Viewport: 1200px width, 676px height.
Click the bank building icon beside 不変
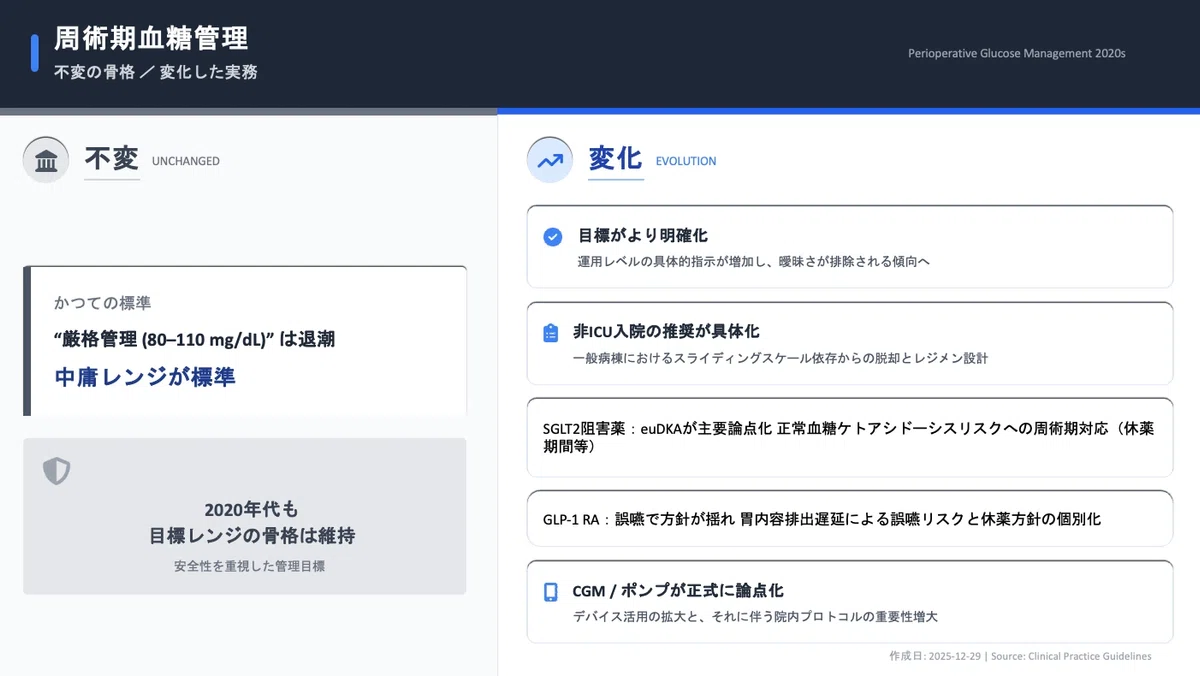click(x=46, y=160)
